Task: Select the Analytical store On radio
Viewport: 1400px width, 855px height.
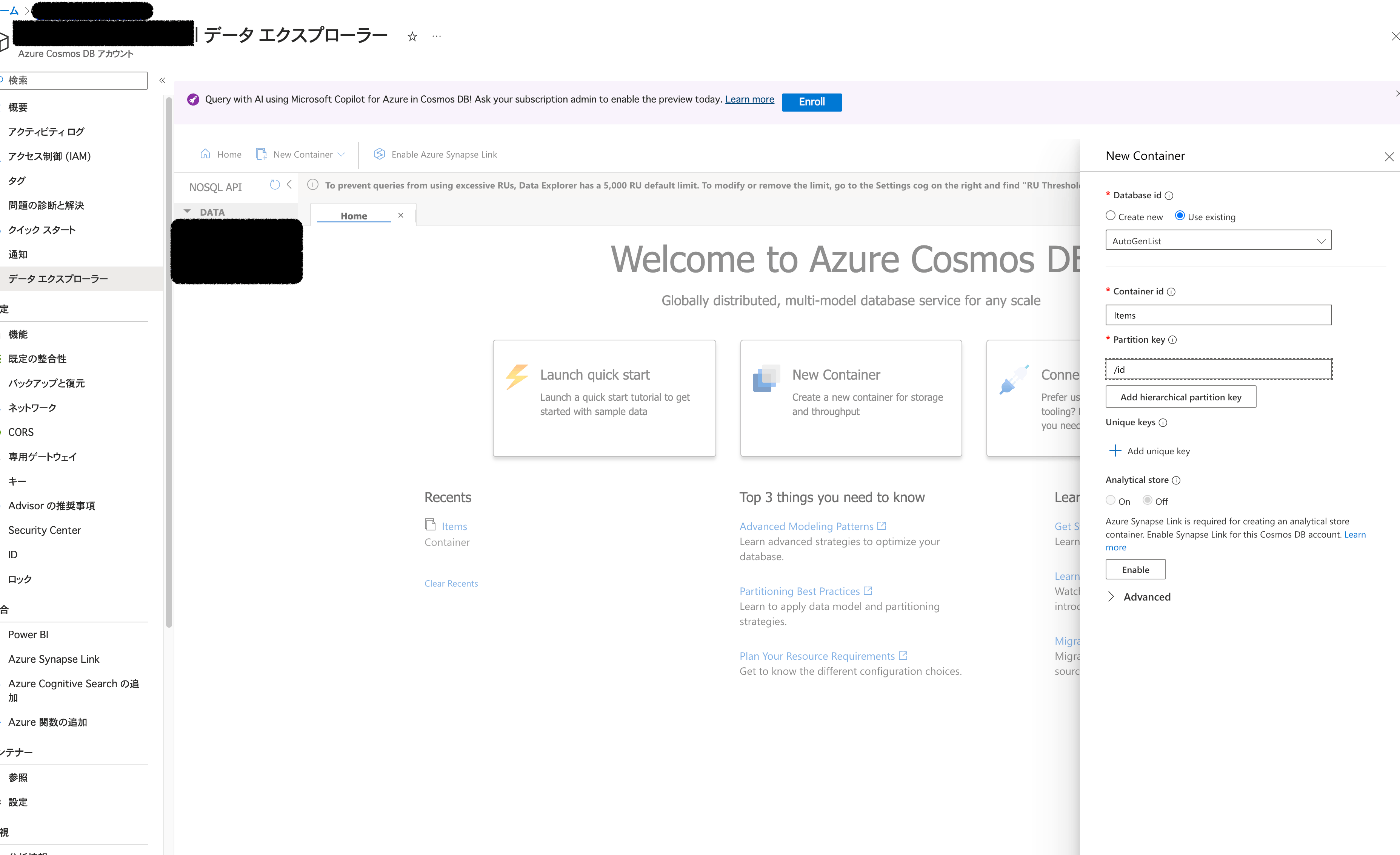Action: (x=1111, y=501)
